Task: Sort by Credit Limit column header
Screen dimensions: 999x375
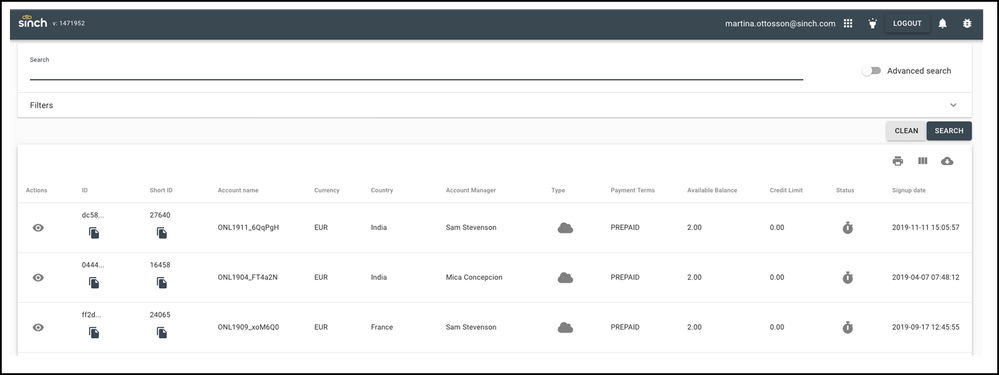Action: (x=786, y=190)
